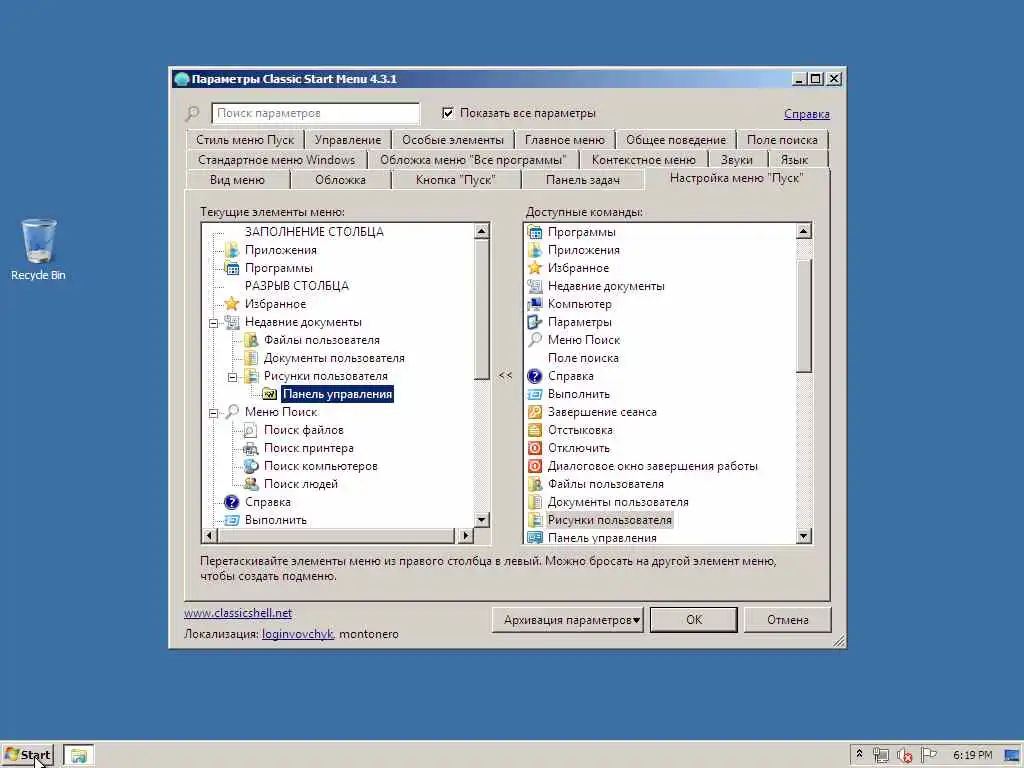Image resolution: width=1024 pixels, height=768 pixels.
Task: Select the ЗАПОЛНЕНИЕ СТОЛБЦА tree row
Action: 314,232
